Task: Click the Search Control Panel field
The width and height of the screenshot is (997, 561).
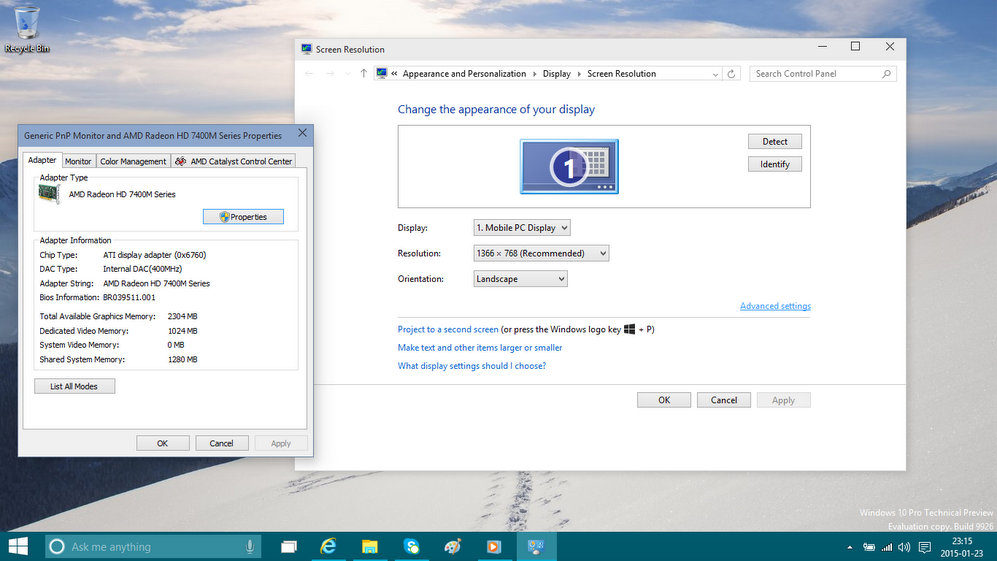Action: [815, 74]
